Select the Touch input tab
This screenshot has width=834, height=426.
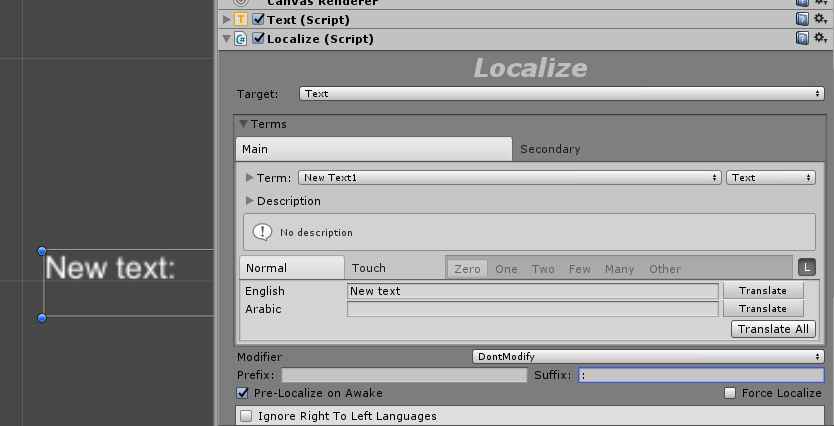(369, 268)
